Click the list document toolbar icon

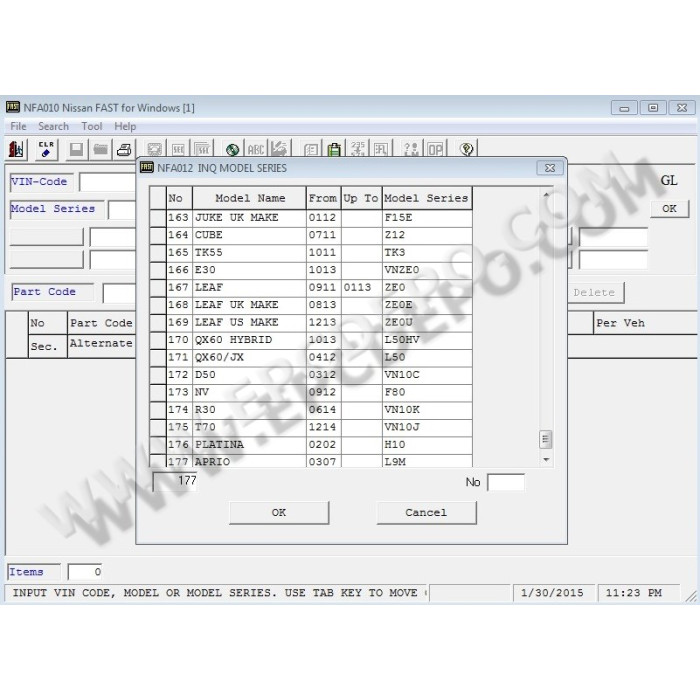pos(310,150)
